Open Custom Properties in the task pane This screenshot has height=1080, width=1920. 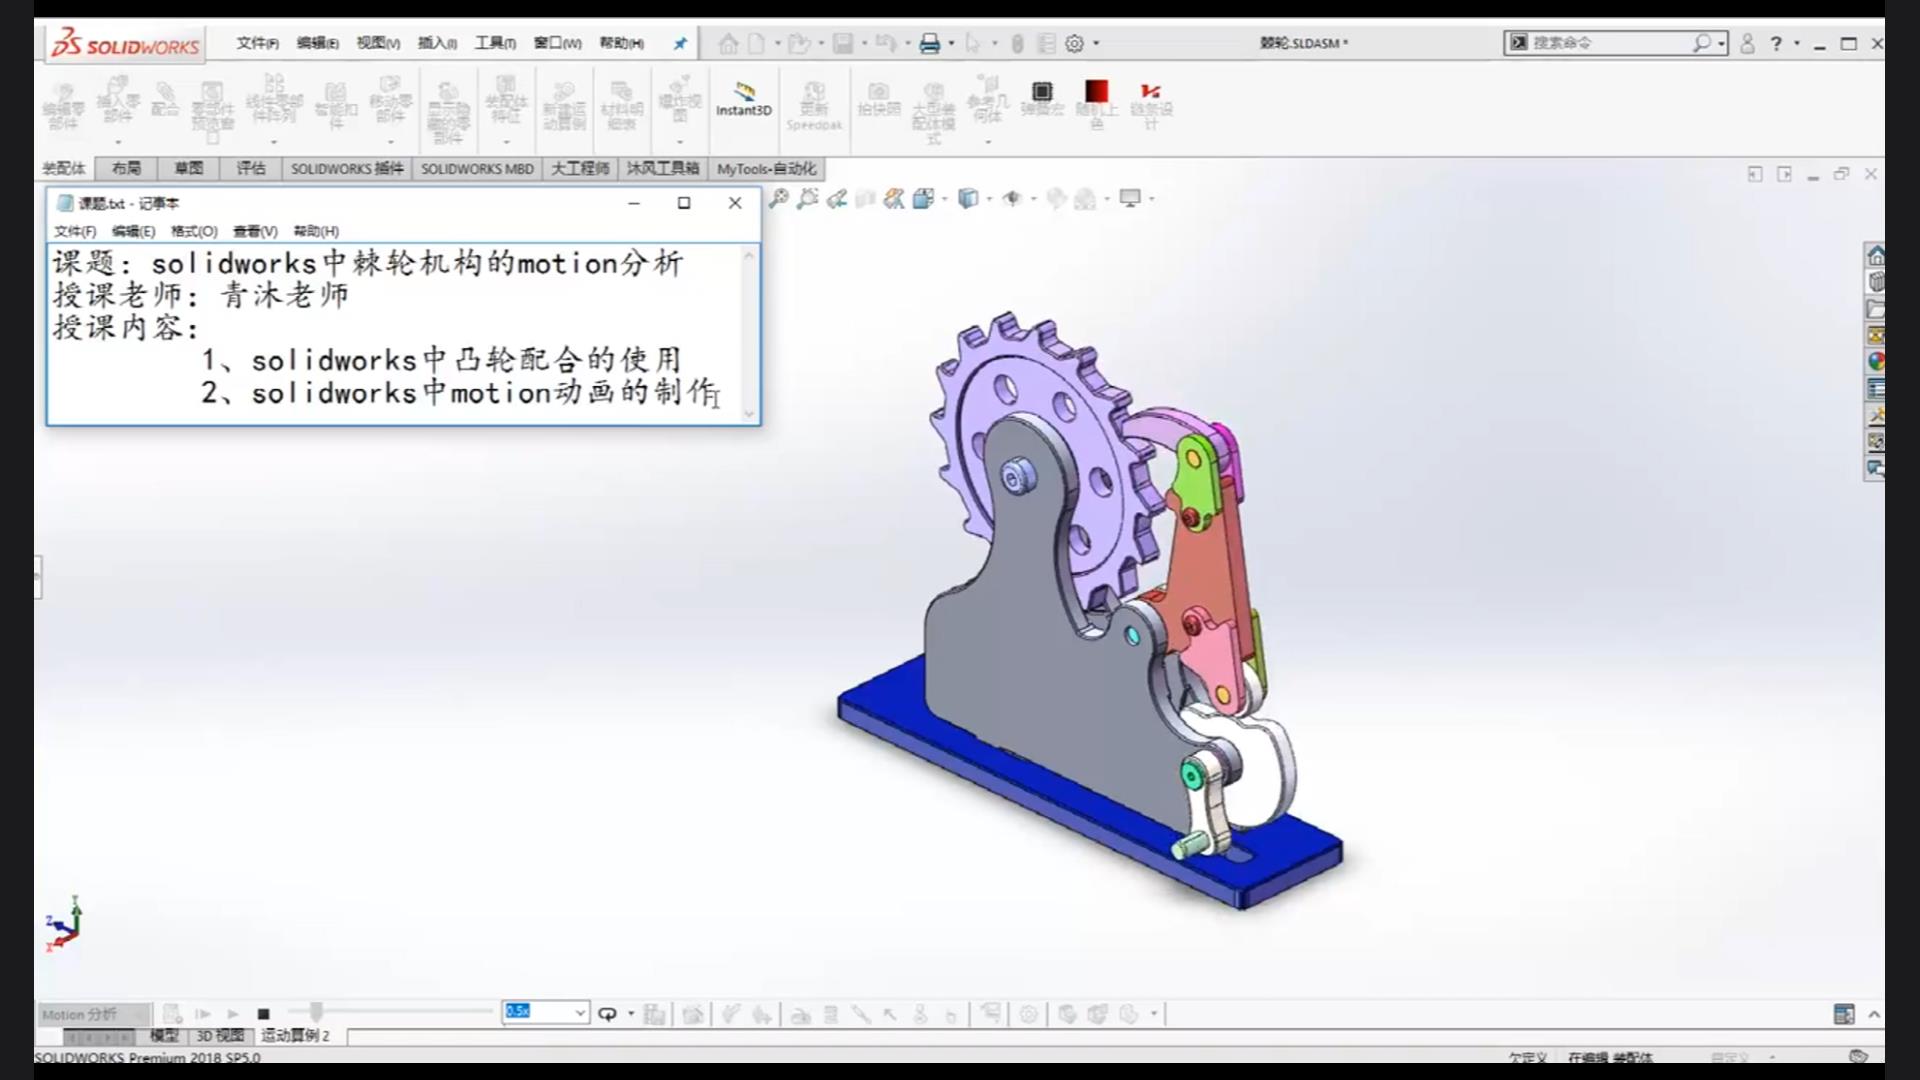coord(1876,389)
